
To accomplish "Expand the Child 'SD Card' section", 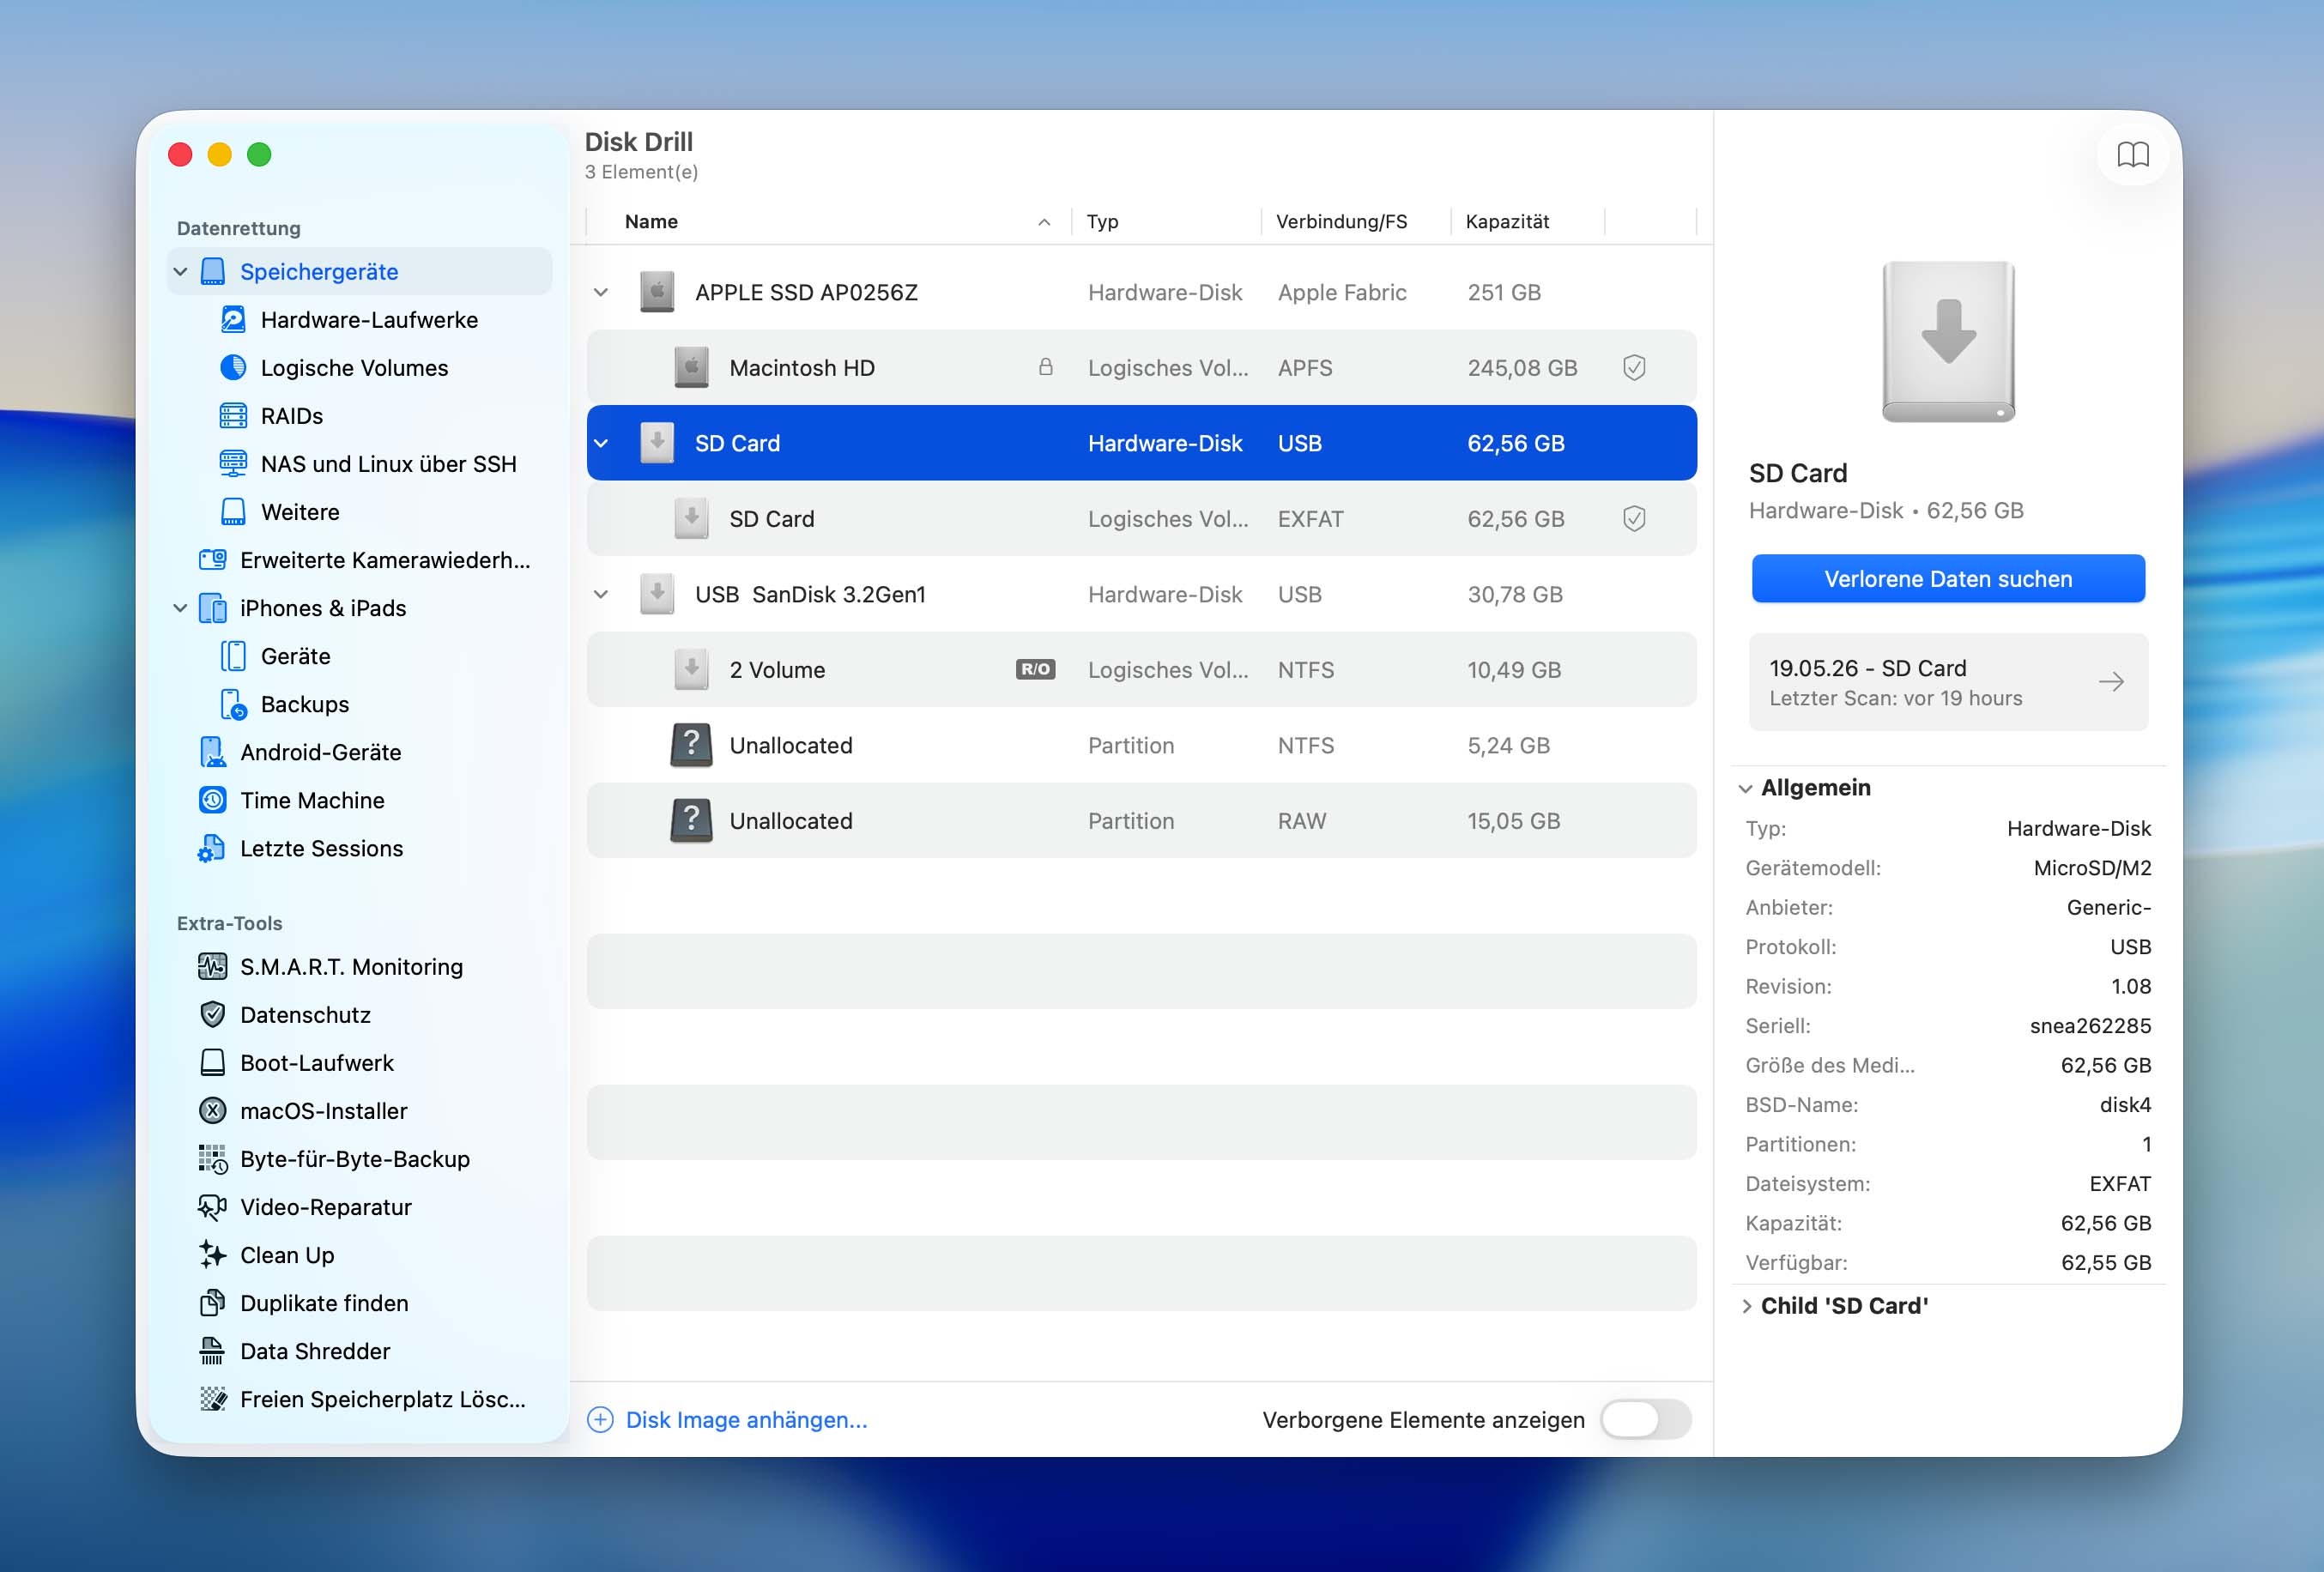I will coord(1746,1306).
